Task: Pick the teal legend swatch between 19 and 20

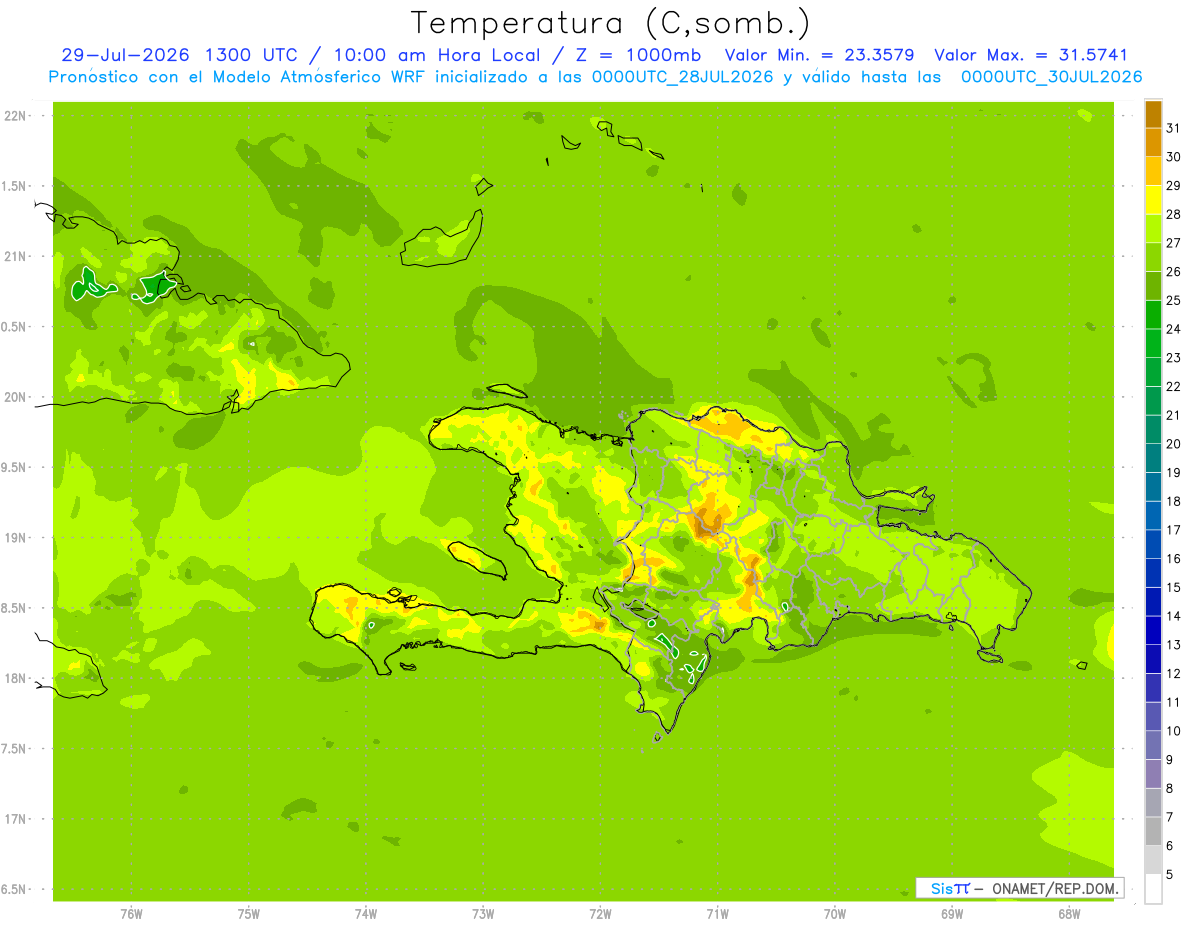Action: 1153,458
